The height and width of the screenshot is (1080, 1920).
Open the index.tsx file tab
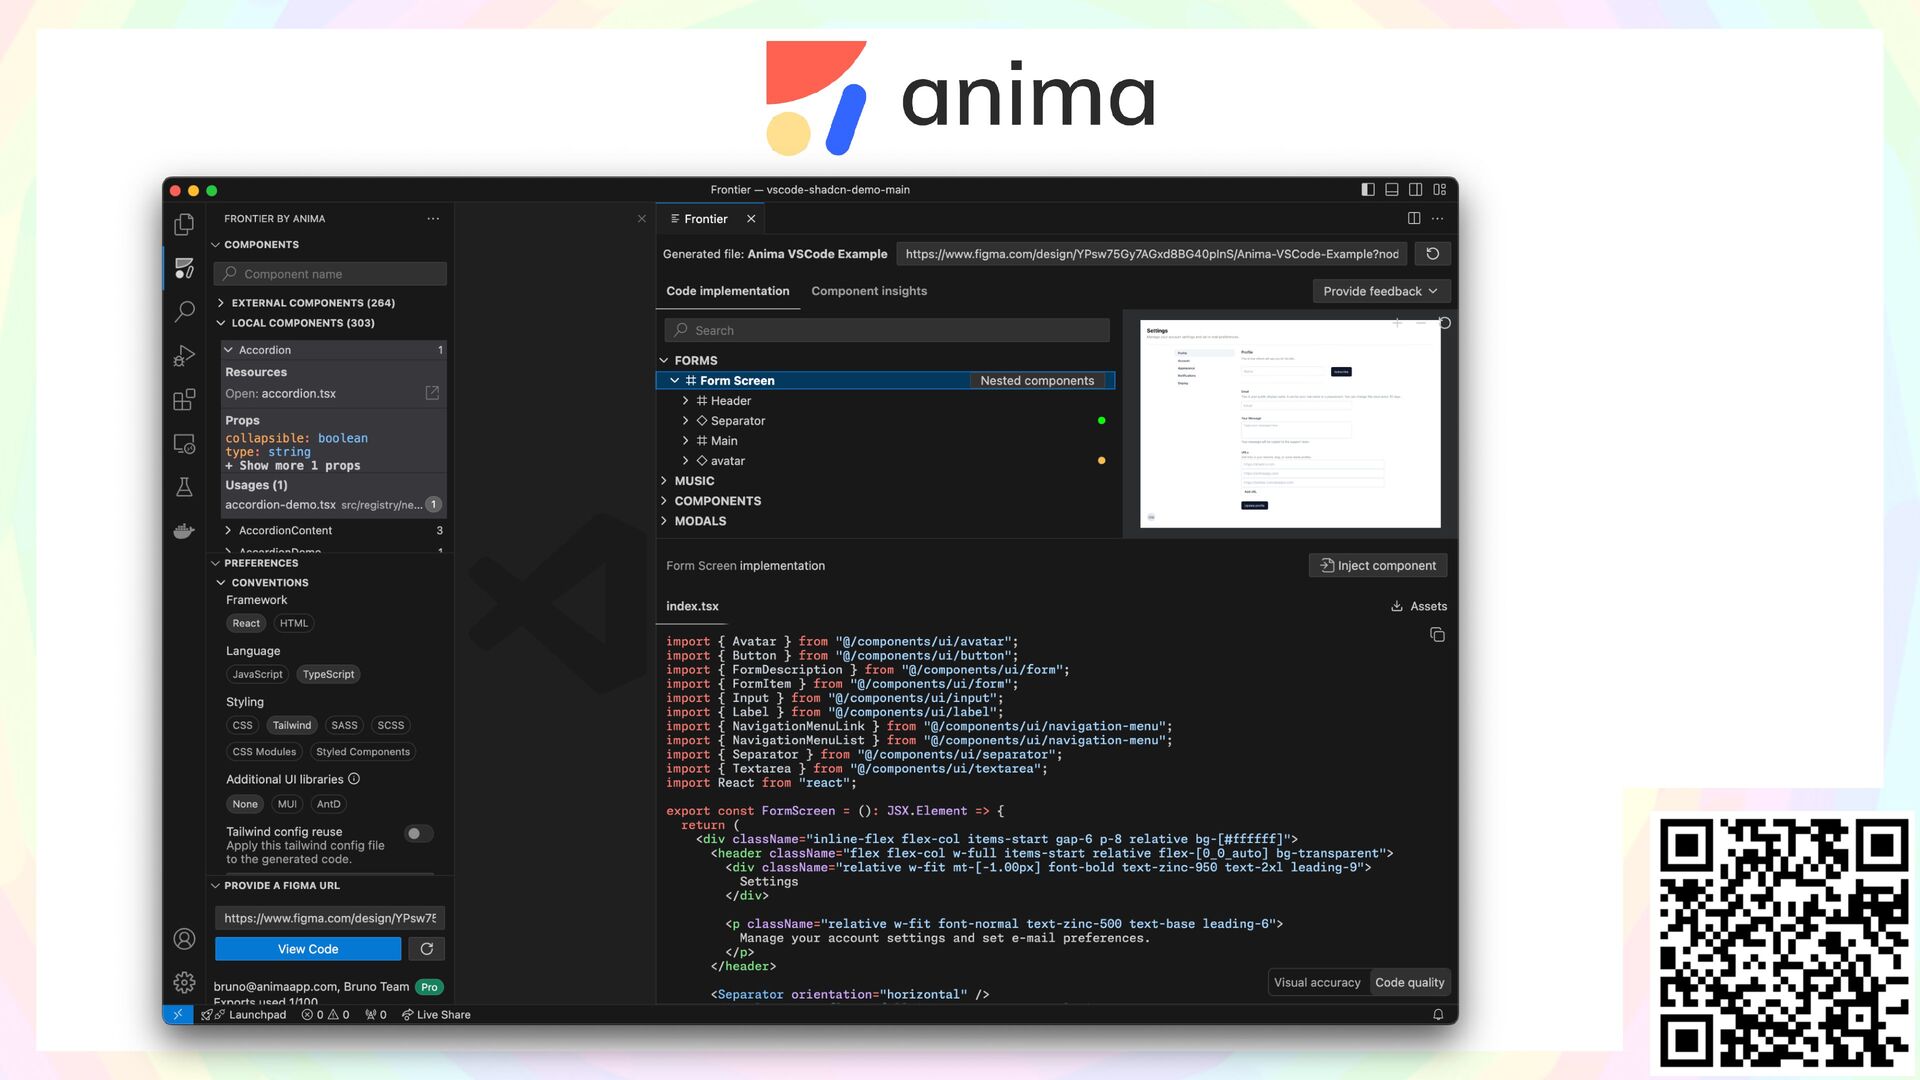click(692, 606)
